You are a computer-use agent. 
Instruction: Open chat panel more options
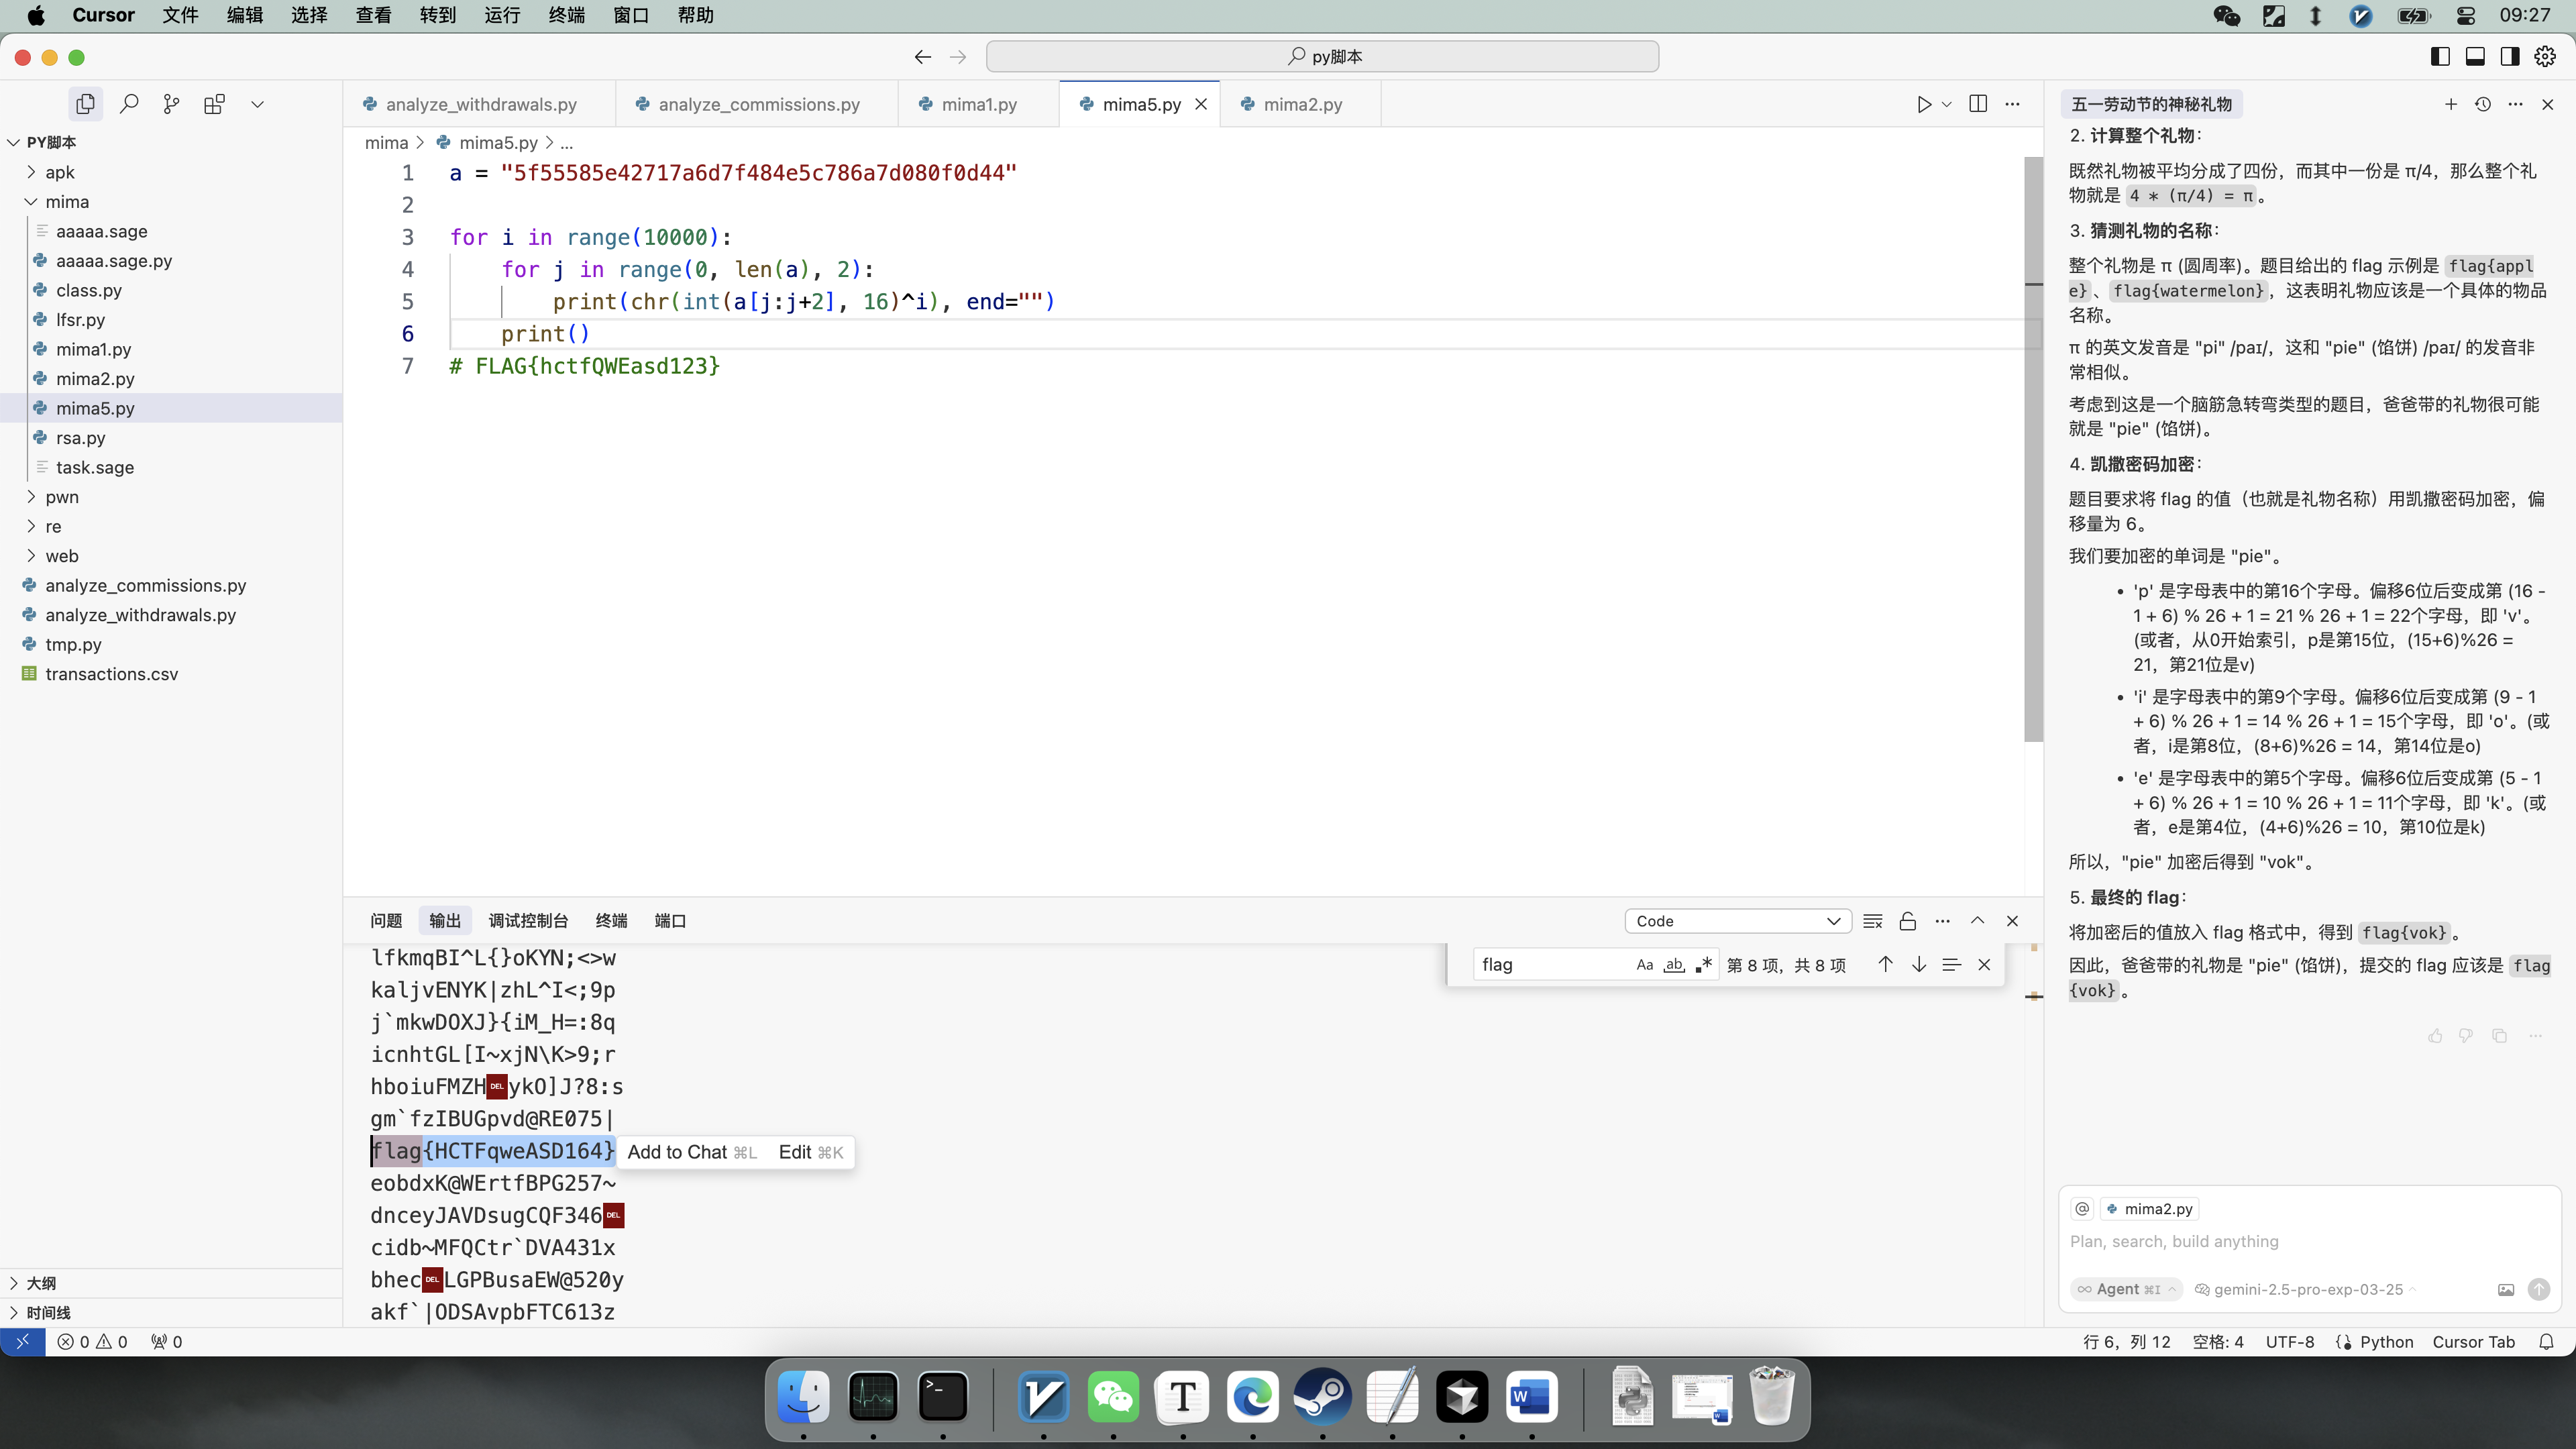coord(2515,104)
